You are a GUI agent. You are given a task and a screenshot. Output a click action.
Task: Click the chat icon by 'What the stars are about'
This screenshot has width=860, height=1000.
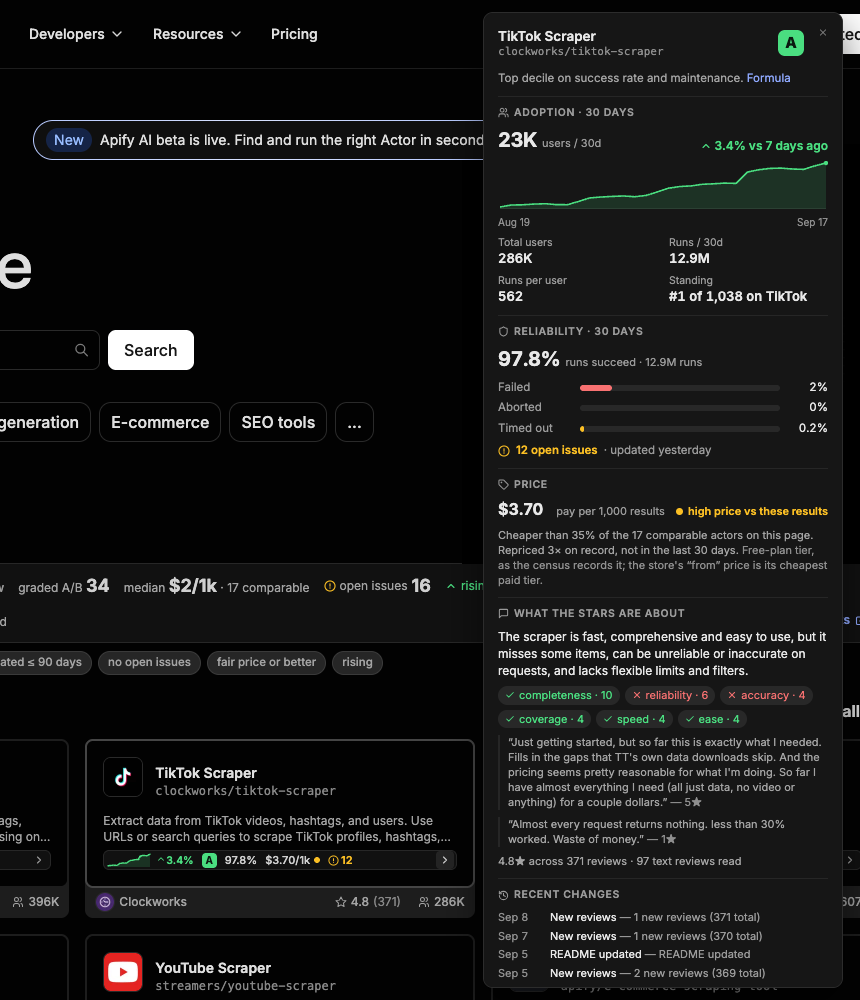click(503, 614)
